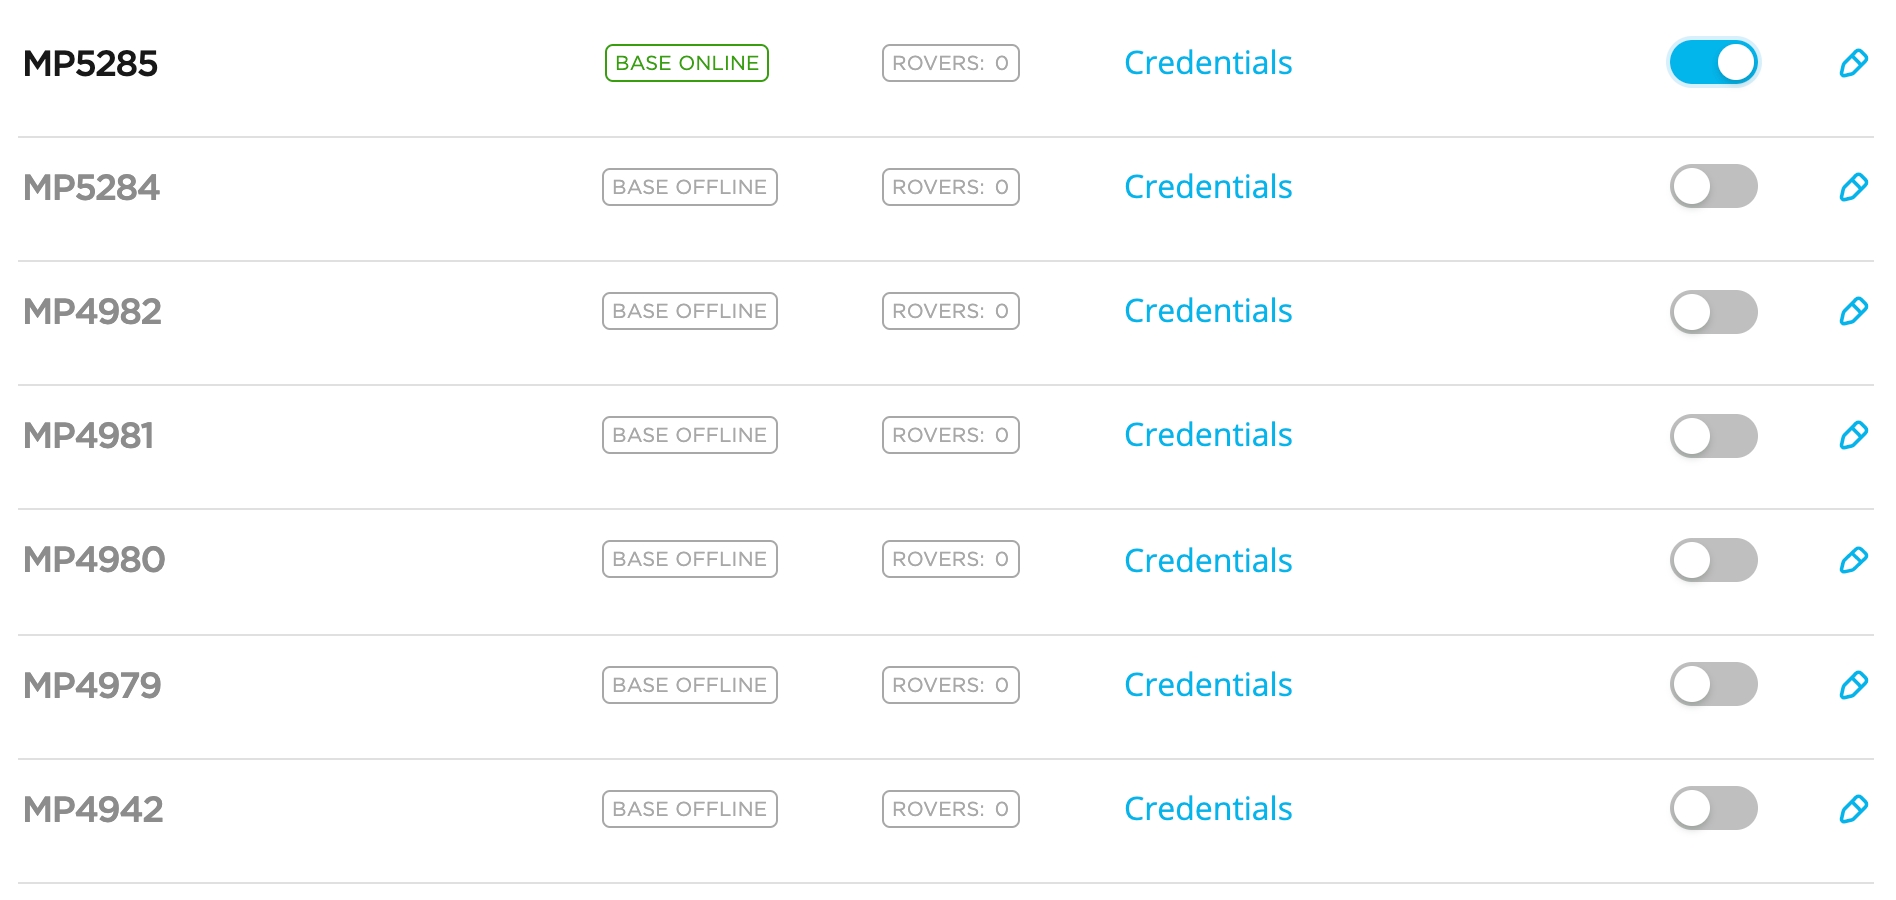Viewport: 1896px width, 900px height.
Task: View Credentials for MP4982
Action: click(1208, 311)
